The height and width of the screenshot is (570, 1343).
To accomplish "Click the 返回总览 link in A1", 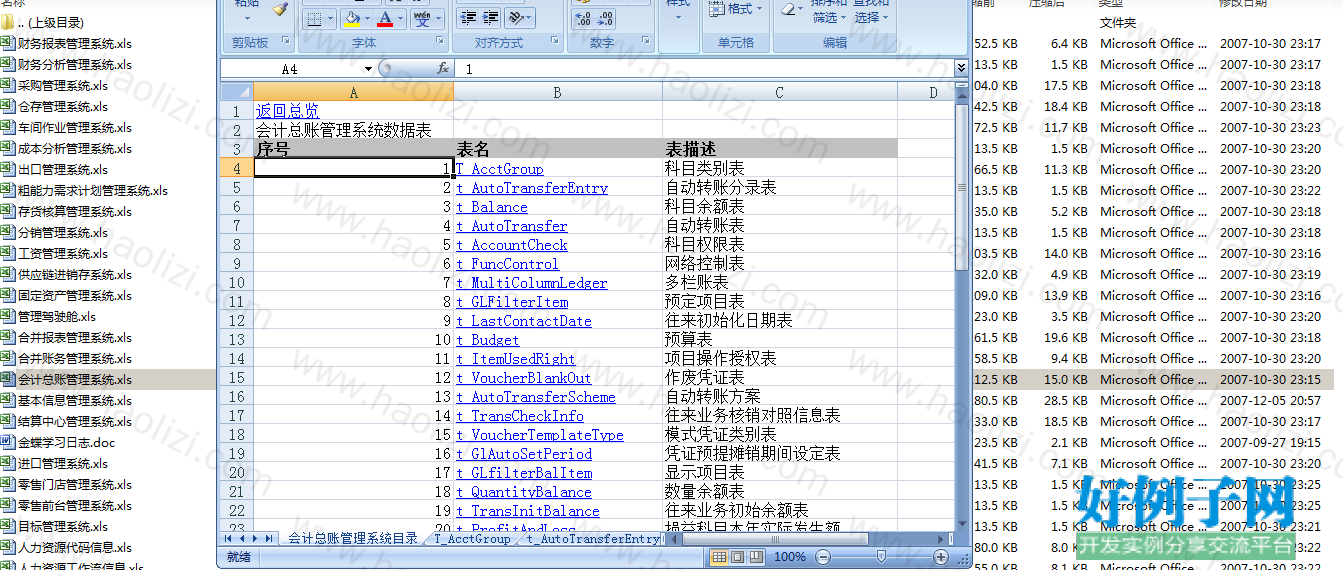I will point(287,111).
